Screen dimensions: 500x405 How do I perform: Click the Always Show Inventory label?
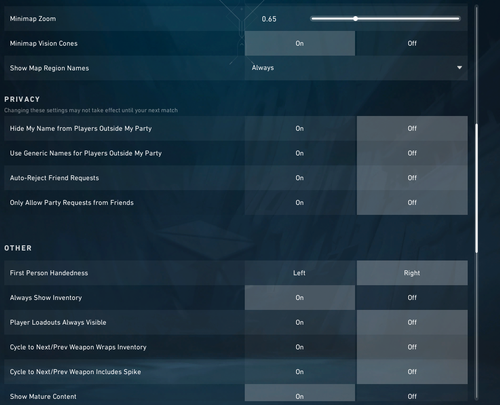click(x=46, y=298)
